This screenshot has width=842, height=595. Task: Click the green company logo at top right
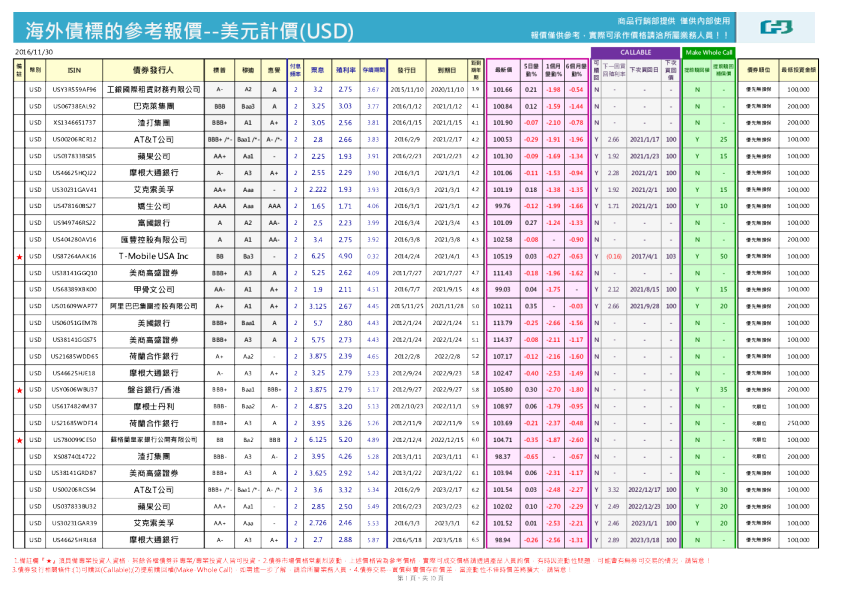pos(776,27)
